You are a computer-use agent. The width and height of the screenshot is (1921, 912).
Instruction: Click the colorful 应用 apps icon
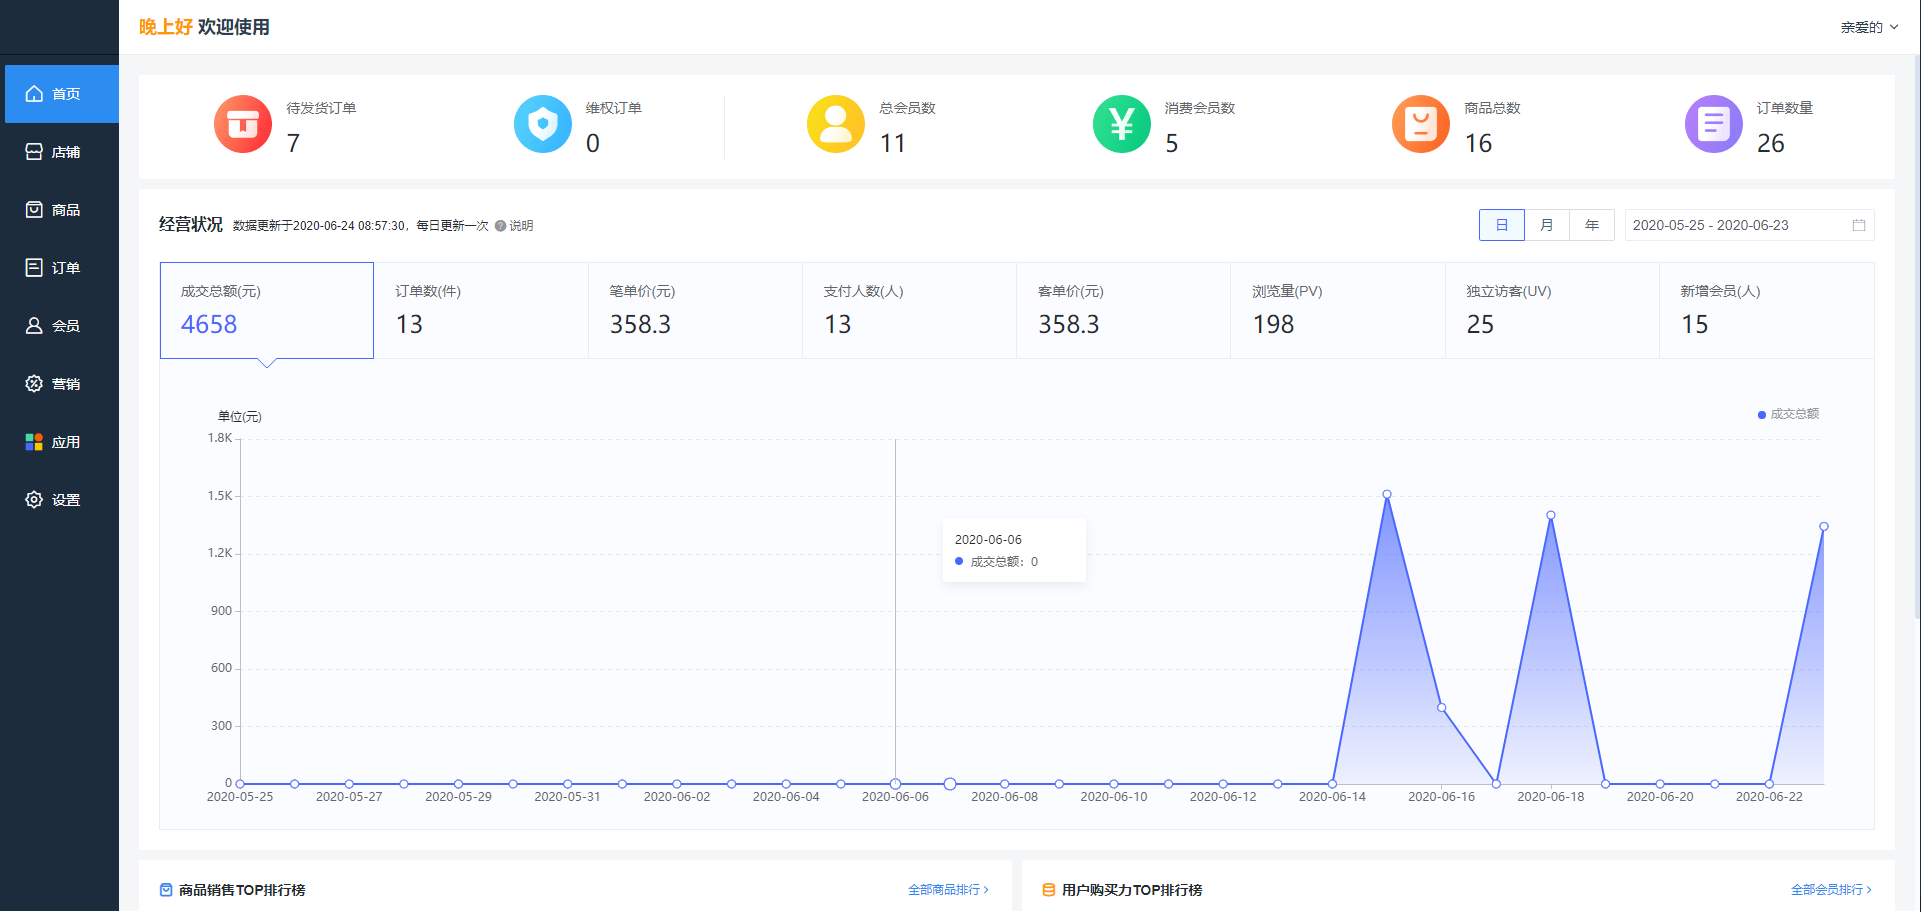tap(34, 442)
